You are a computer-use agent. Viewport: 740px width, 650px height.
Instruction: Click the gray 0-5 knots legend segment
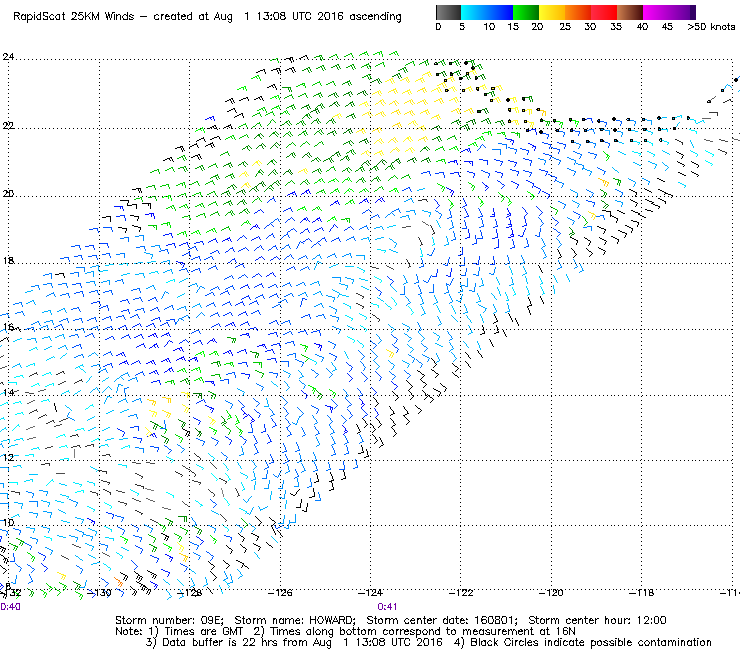pyautogui.click(x=448, y=12)
